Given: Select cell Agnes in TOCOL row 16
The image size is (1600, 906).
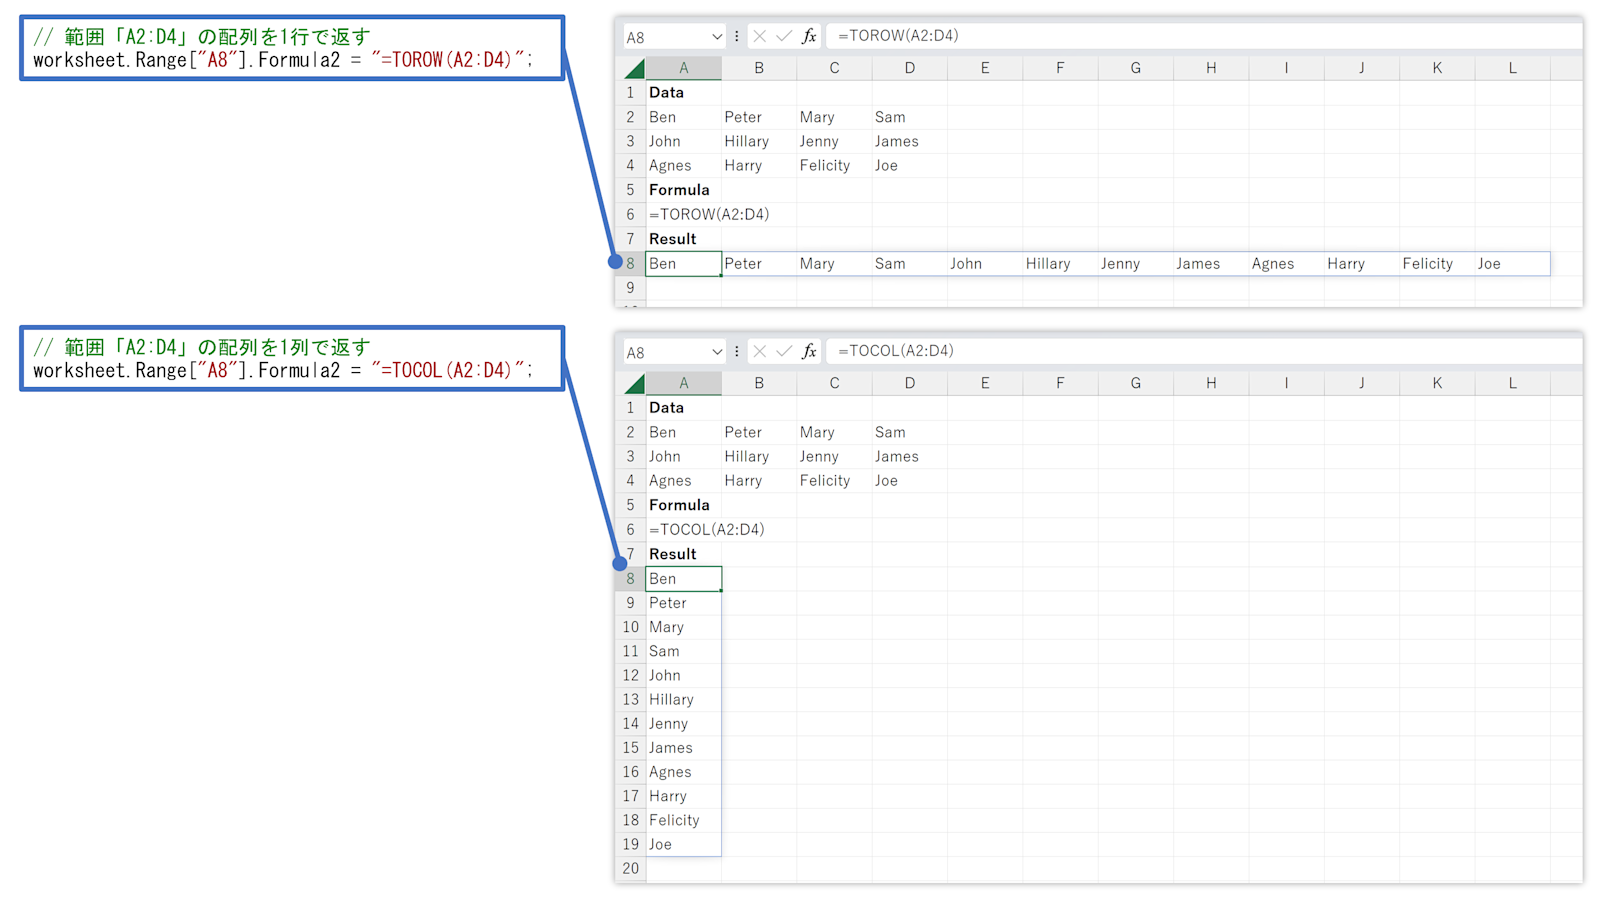Looking at the screenshot, I should [x=684, y=772].
